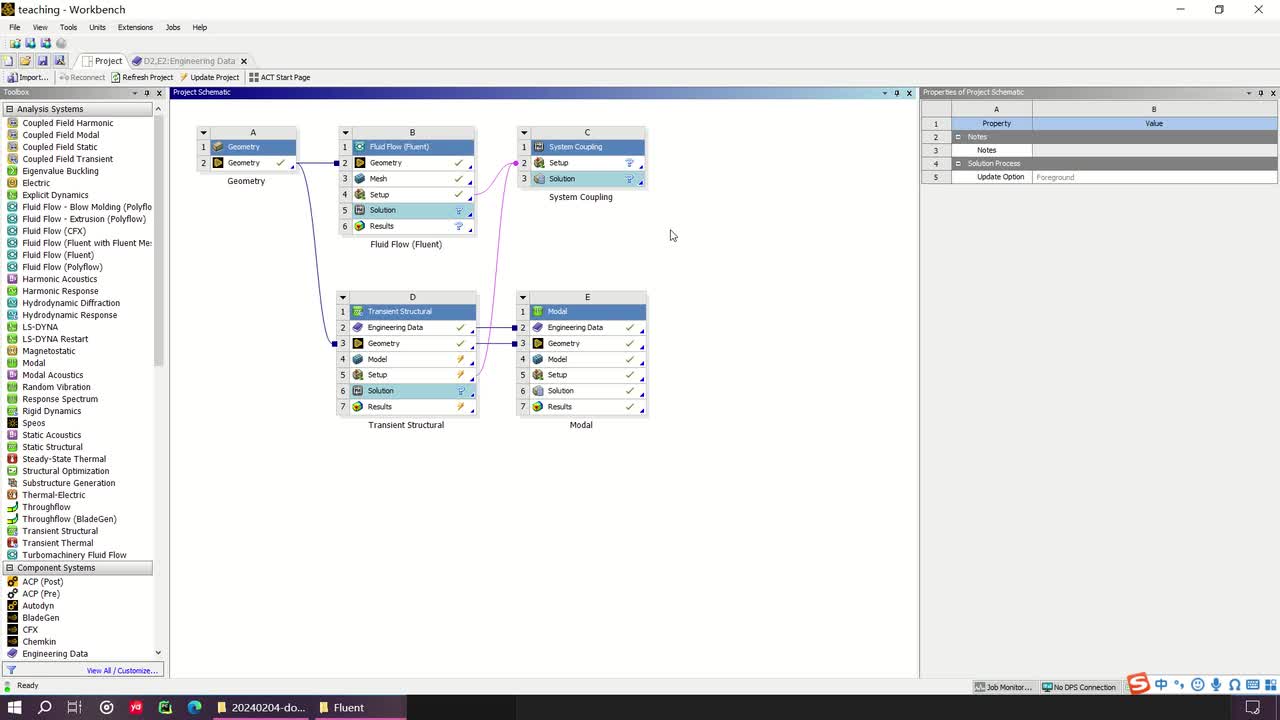Open the system D dropdown arrow

pos(342,297)
